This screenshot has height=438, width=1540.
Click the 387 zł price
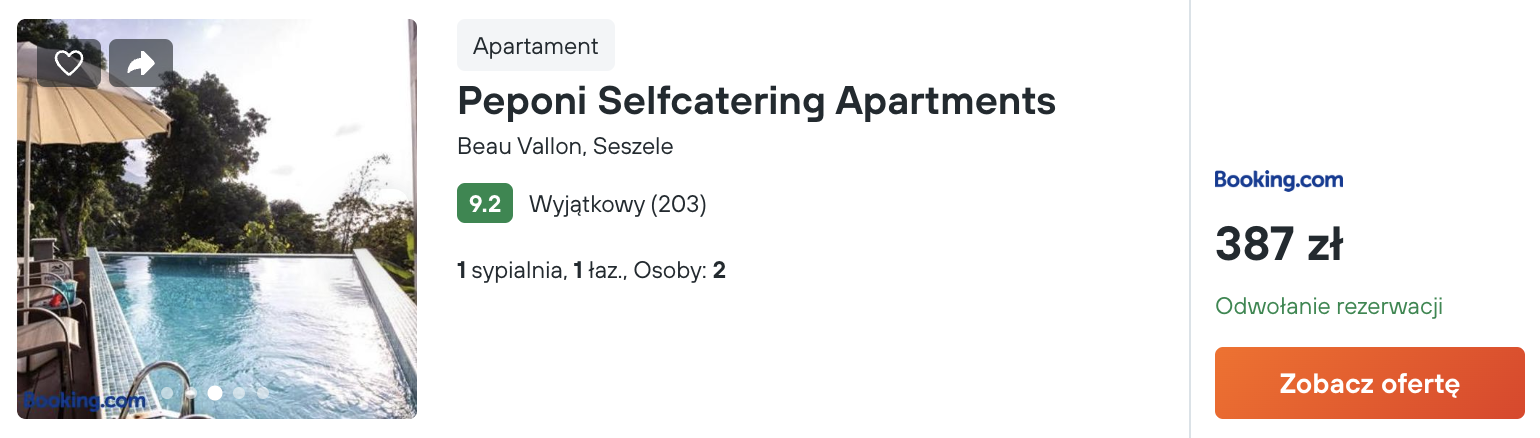click(1278, 246)
